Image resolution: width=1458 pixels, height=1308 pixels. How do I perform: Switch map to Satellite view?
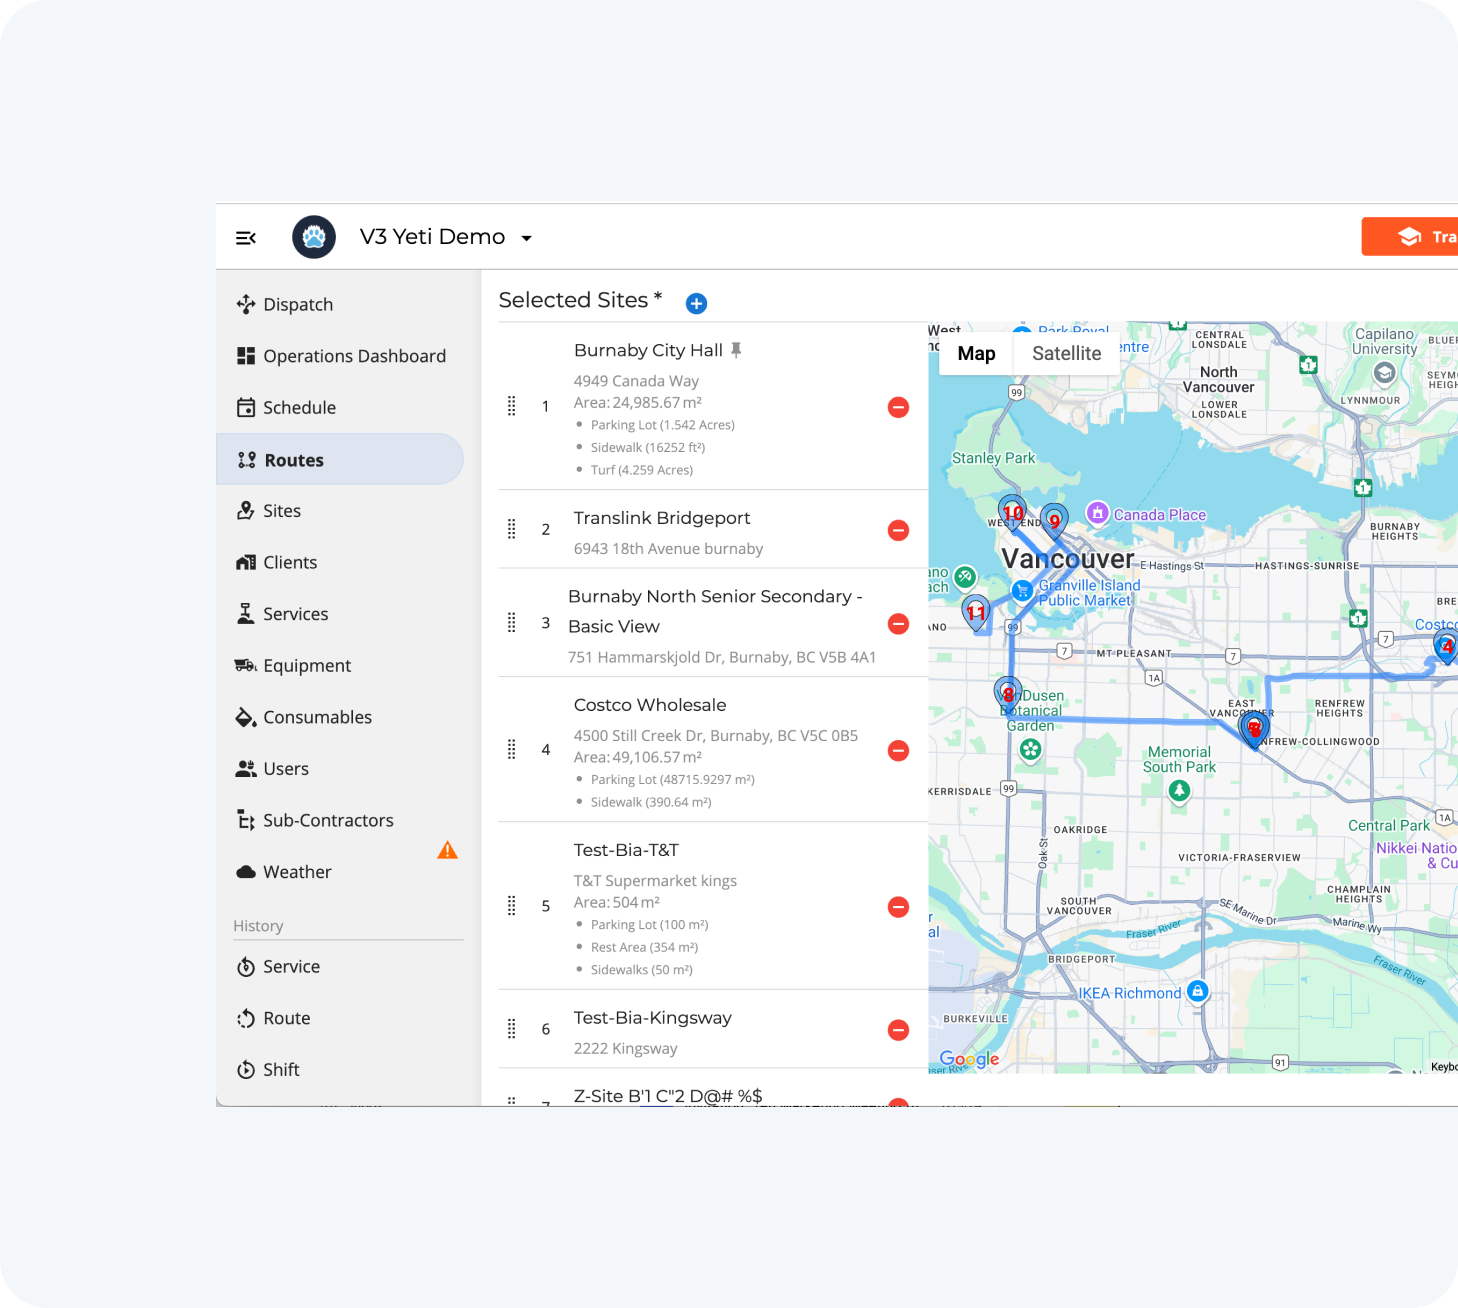[x=1066, y=353]
